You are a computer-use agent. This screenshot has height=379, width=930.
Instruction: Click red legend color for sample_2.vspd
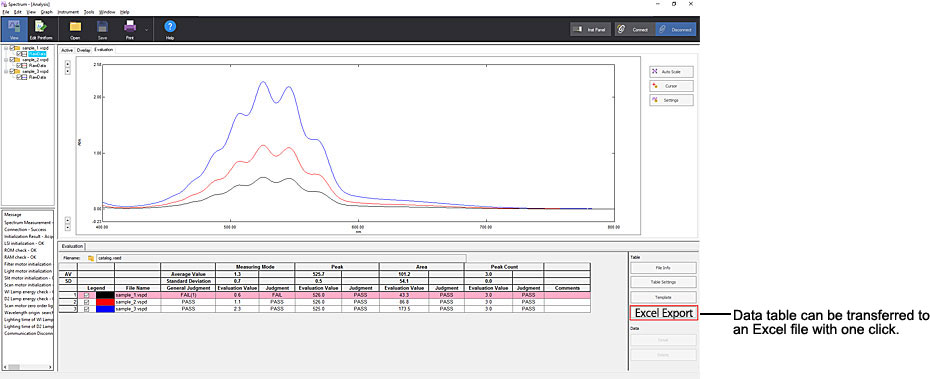coord(105,302)
